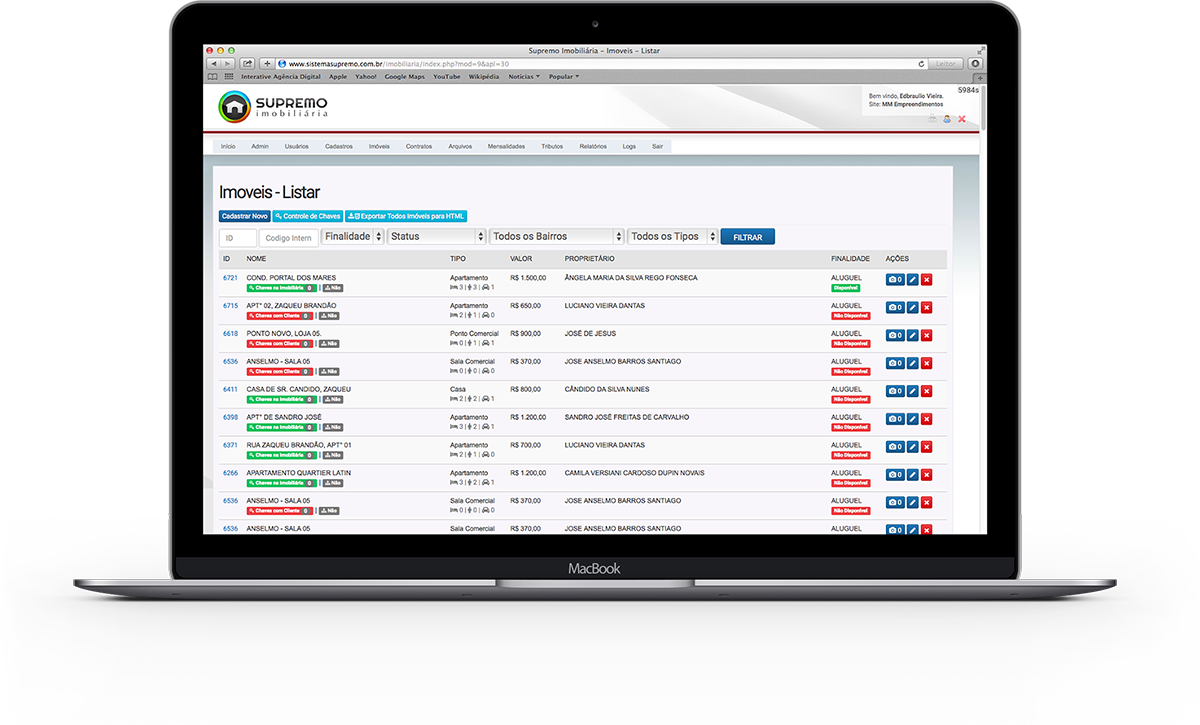Image resolution: width=1200 pixels, height=725 pixels.
Task: Open the Mensalidades menu
Action: 506,146
